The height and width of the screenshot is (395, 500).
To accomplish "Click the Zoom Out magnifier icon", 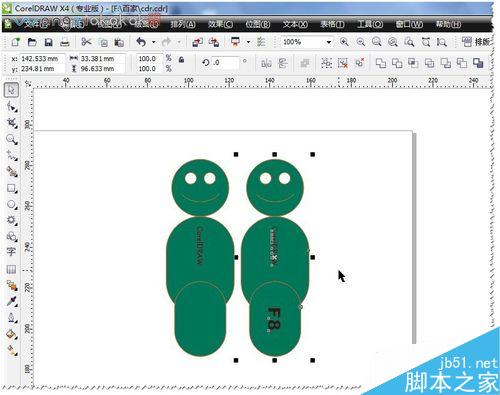I will click(361, 42).
